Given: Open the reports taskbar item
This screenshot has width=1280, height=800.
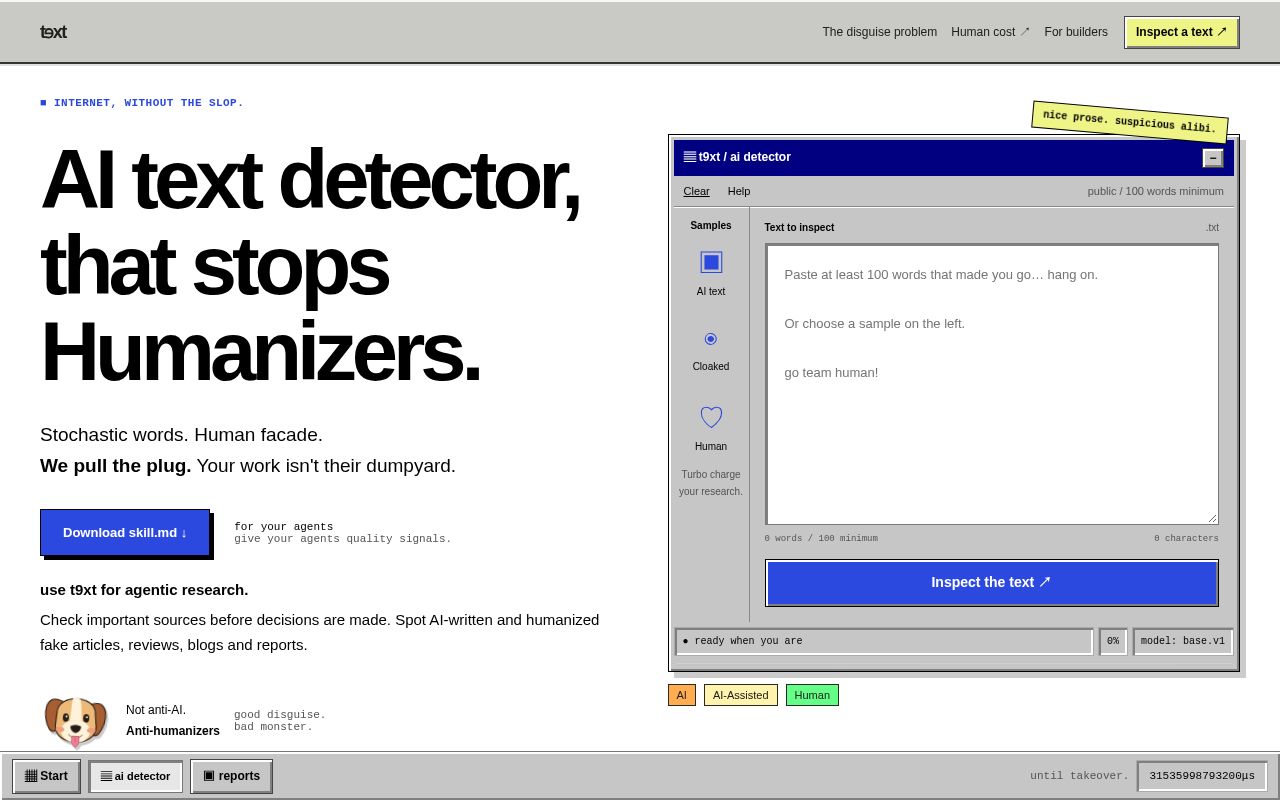Looking at the screenshot, I should pyautogui.click(x=231, y=776).
